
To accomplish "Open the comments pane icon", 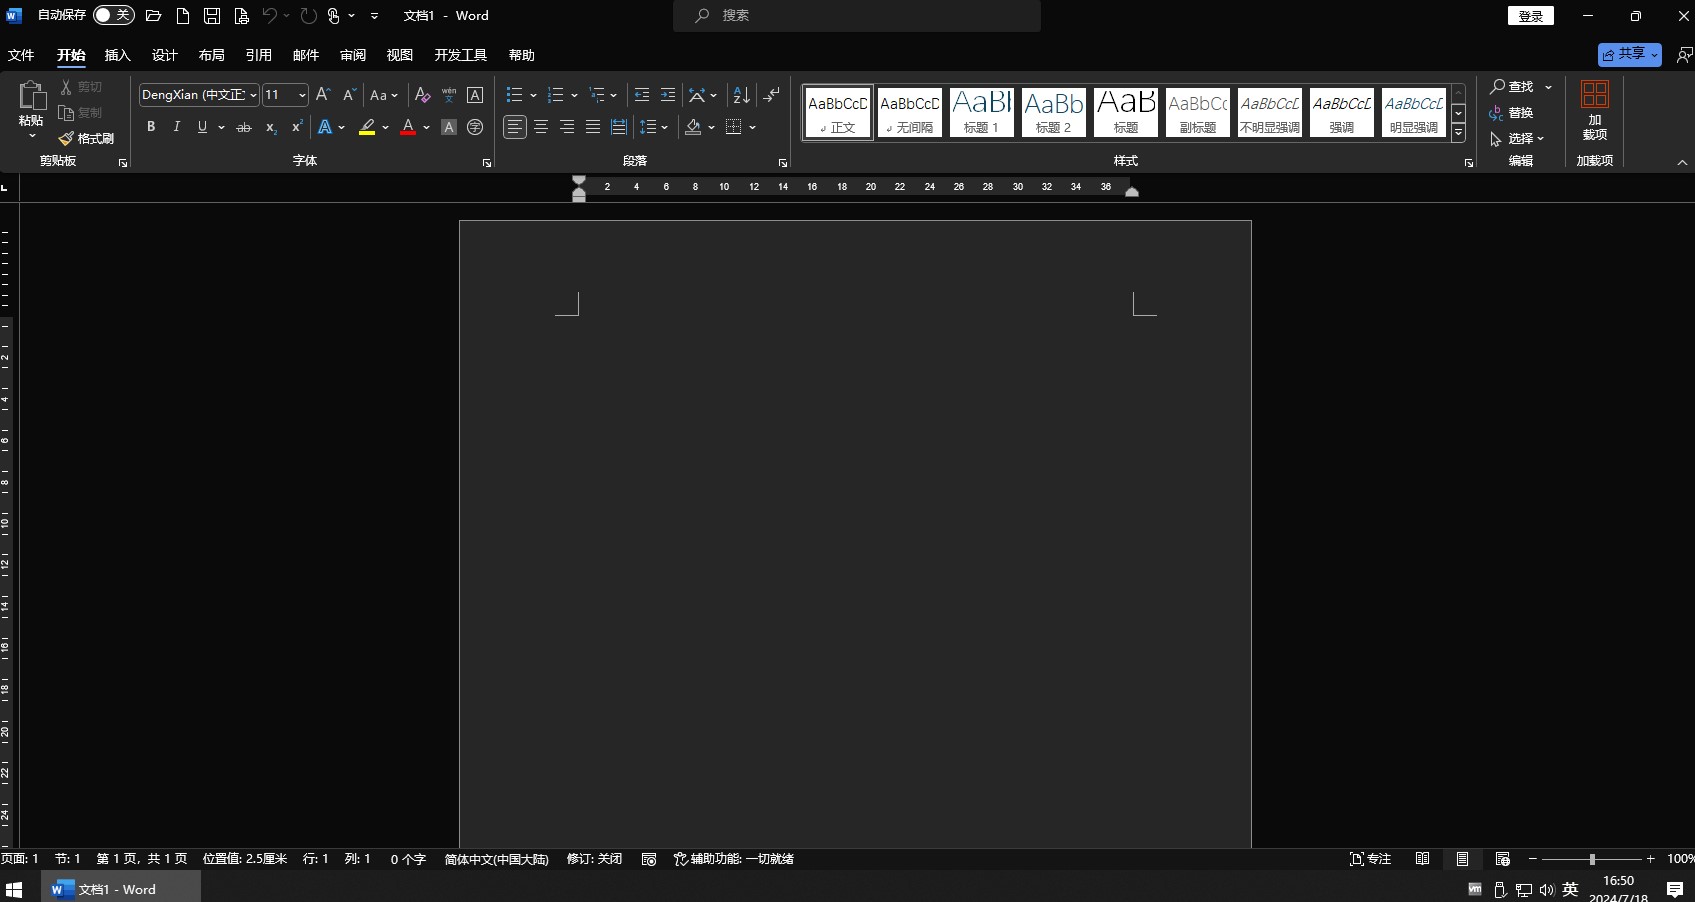I will pyautogui.click(x=1684, y=55).
